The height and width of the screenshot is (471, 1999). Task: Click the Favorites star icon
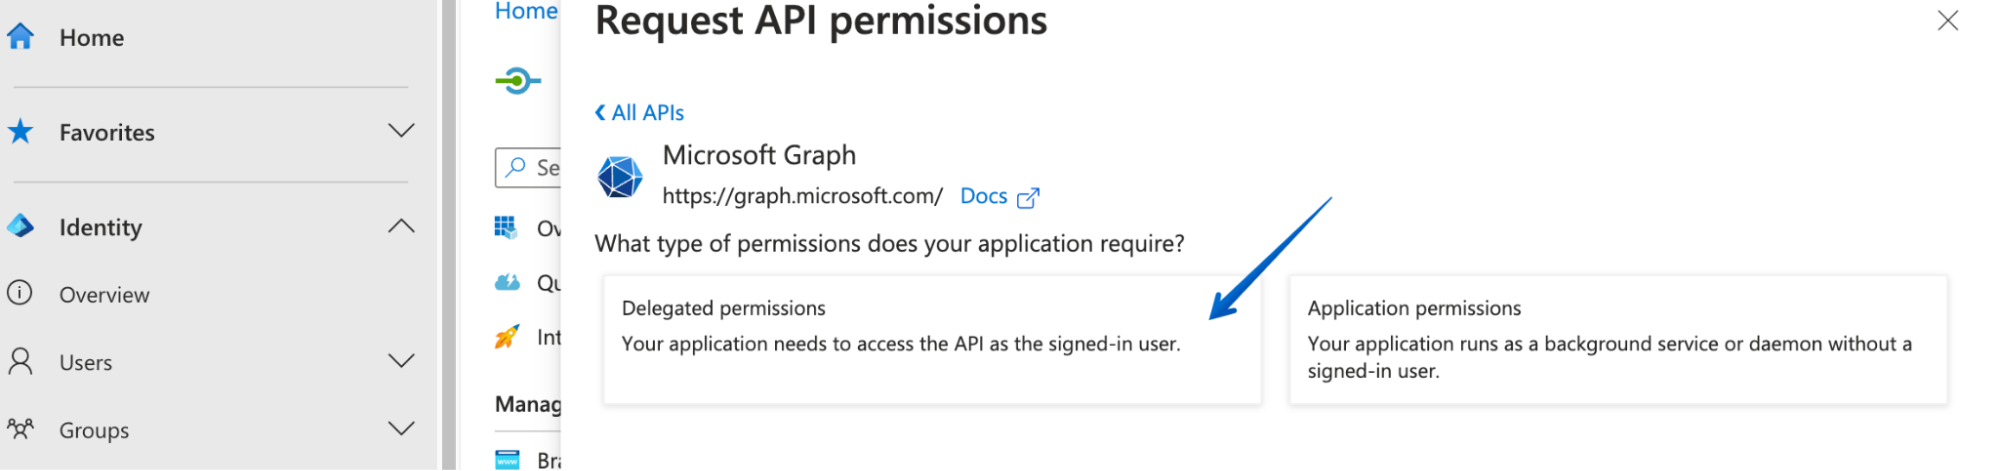[x=20, y=132]
